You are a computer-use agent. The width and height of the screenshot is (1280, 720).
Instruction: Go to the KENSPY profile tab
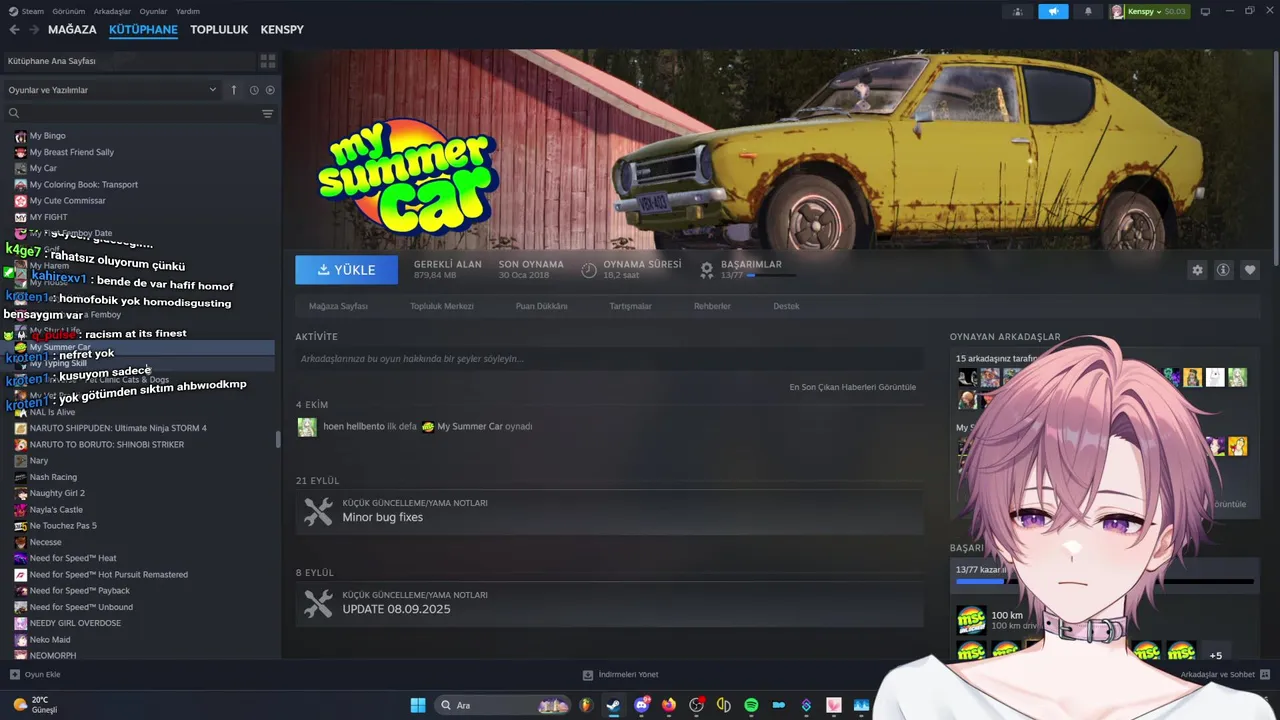click(x=282, y=30)
